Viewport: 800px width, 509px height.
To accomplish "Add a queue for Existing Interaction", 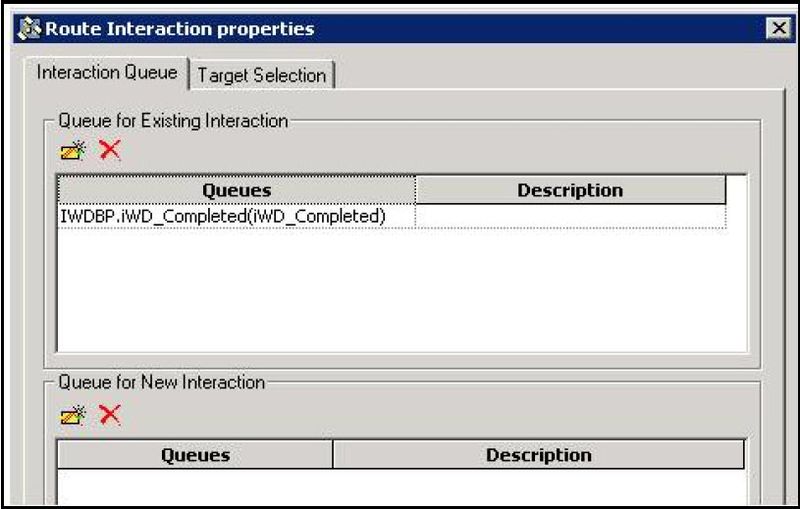I will (x=73, y=151).
